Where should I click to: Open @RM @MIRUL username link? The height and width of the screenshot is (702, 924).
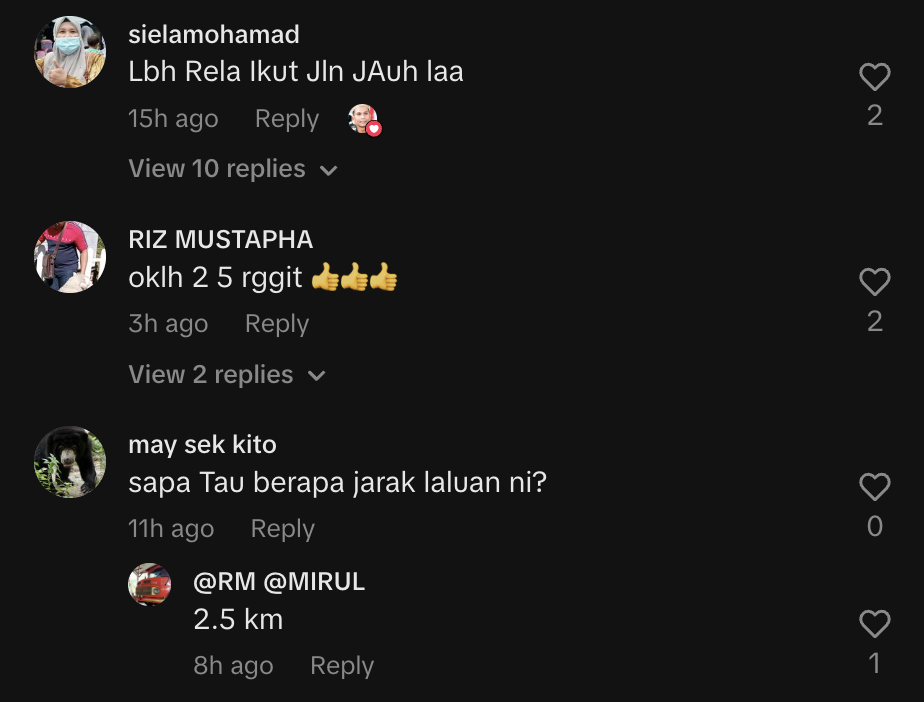tap(279, 582)
